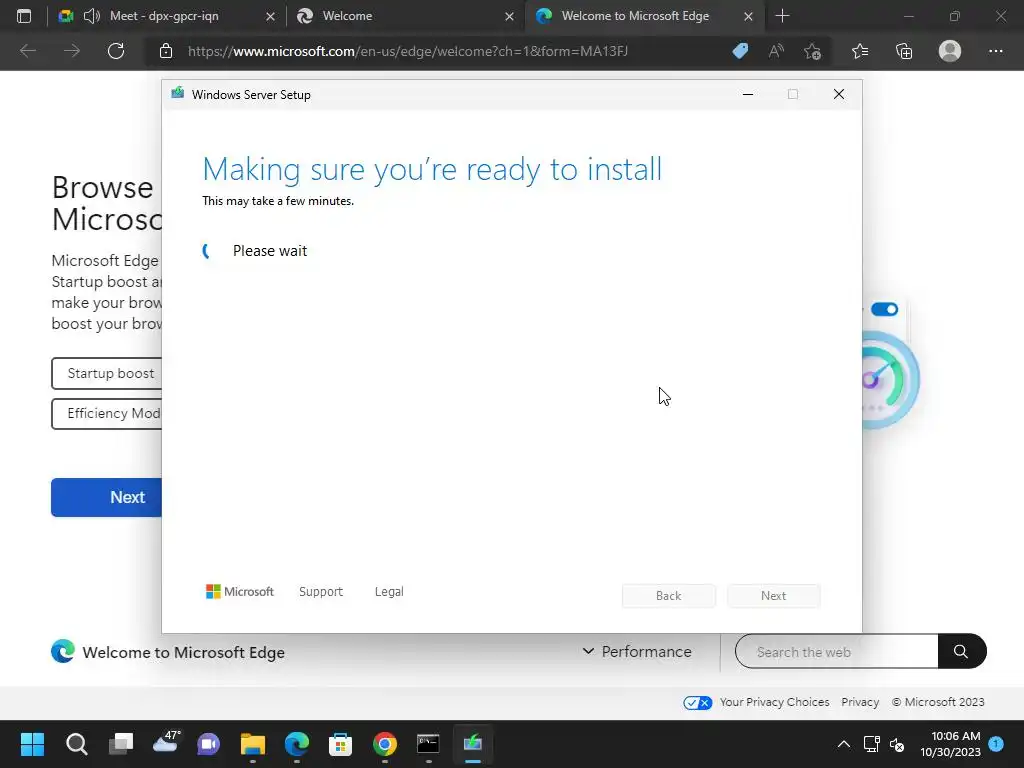Click the Edge logo beside Welcome text
1024x768 pixels.
(63, 652)
